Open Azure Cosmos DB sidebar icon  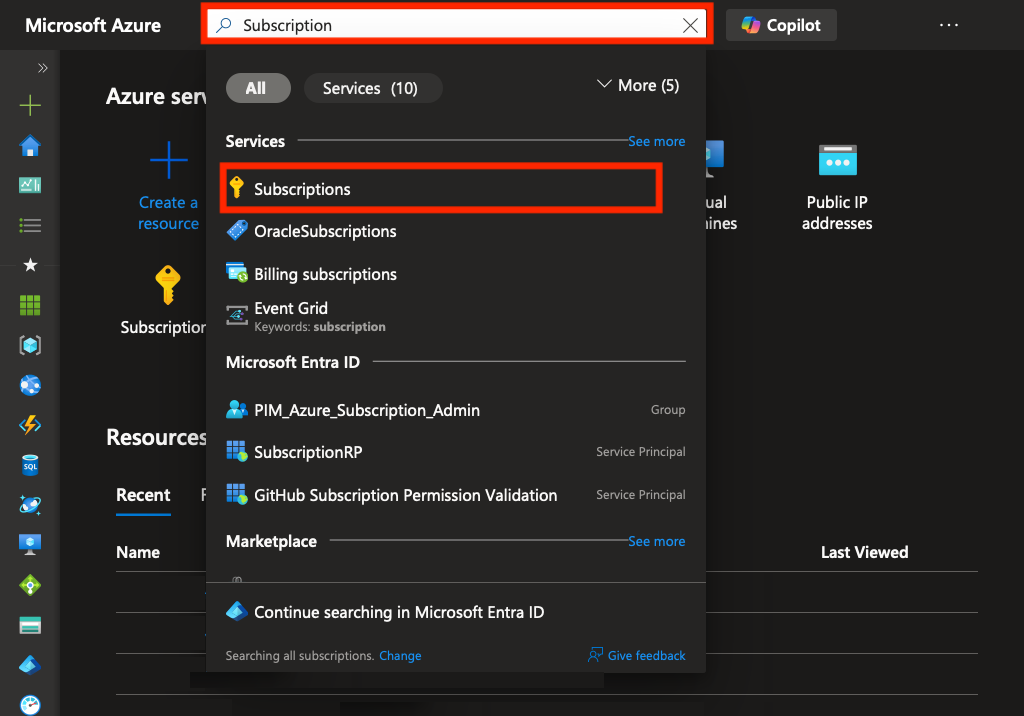click(30, 505)
